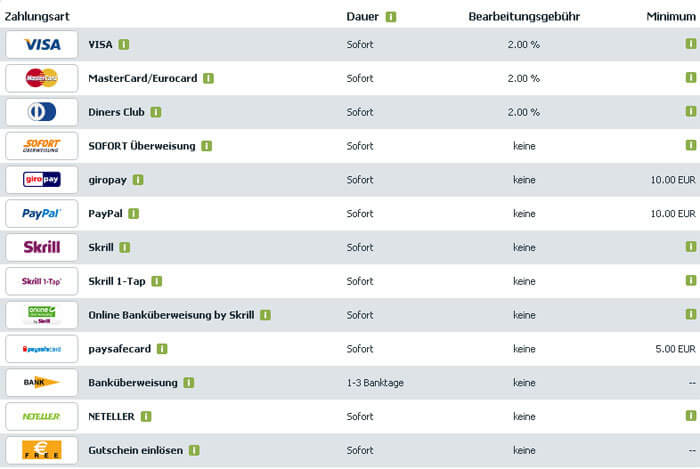Show VISA minimum info icon
The height and width of the screenshot is (469, 700).
690,44
